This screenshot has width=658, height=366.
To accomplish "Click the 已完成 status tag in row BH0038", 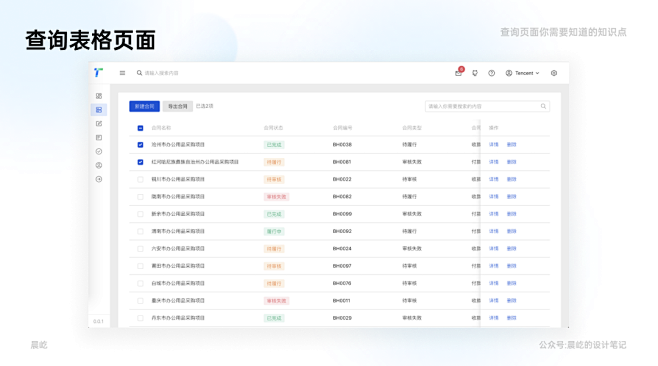I will pos(274,145).
